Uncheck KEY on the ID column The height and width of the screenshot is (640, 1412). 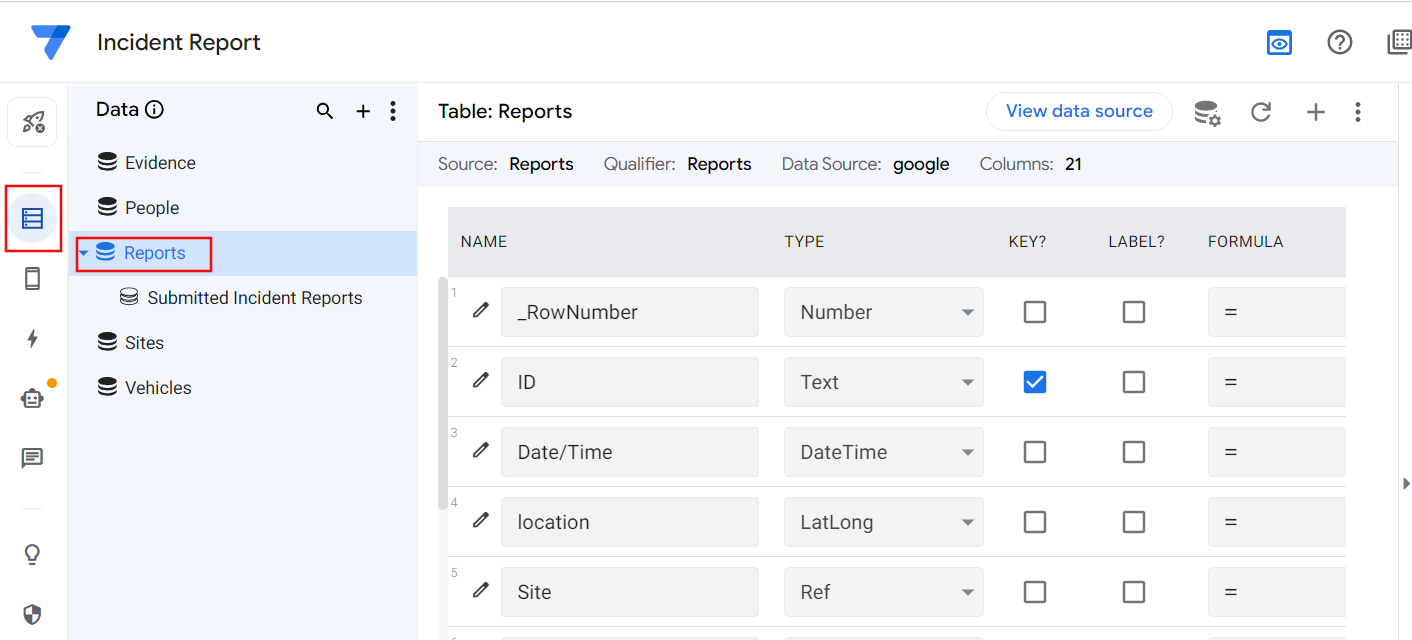(x=1034, y=381)
